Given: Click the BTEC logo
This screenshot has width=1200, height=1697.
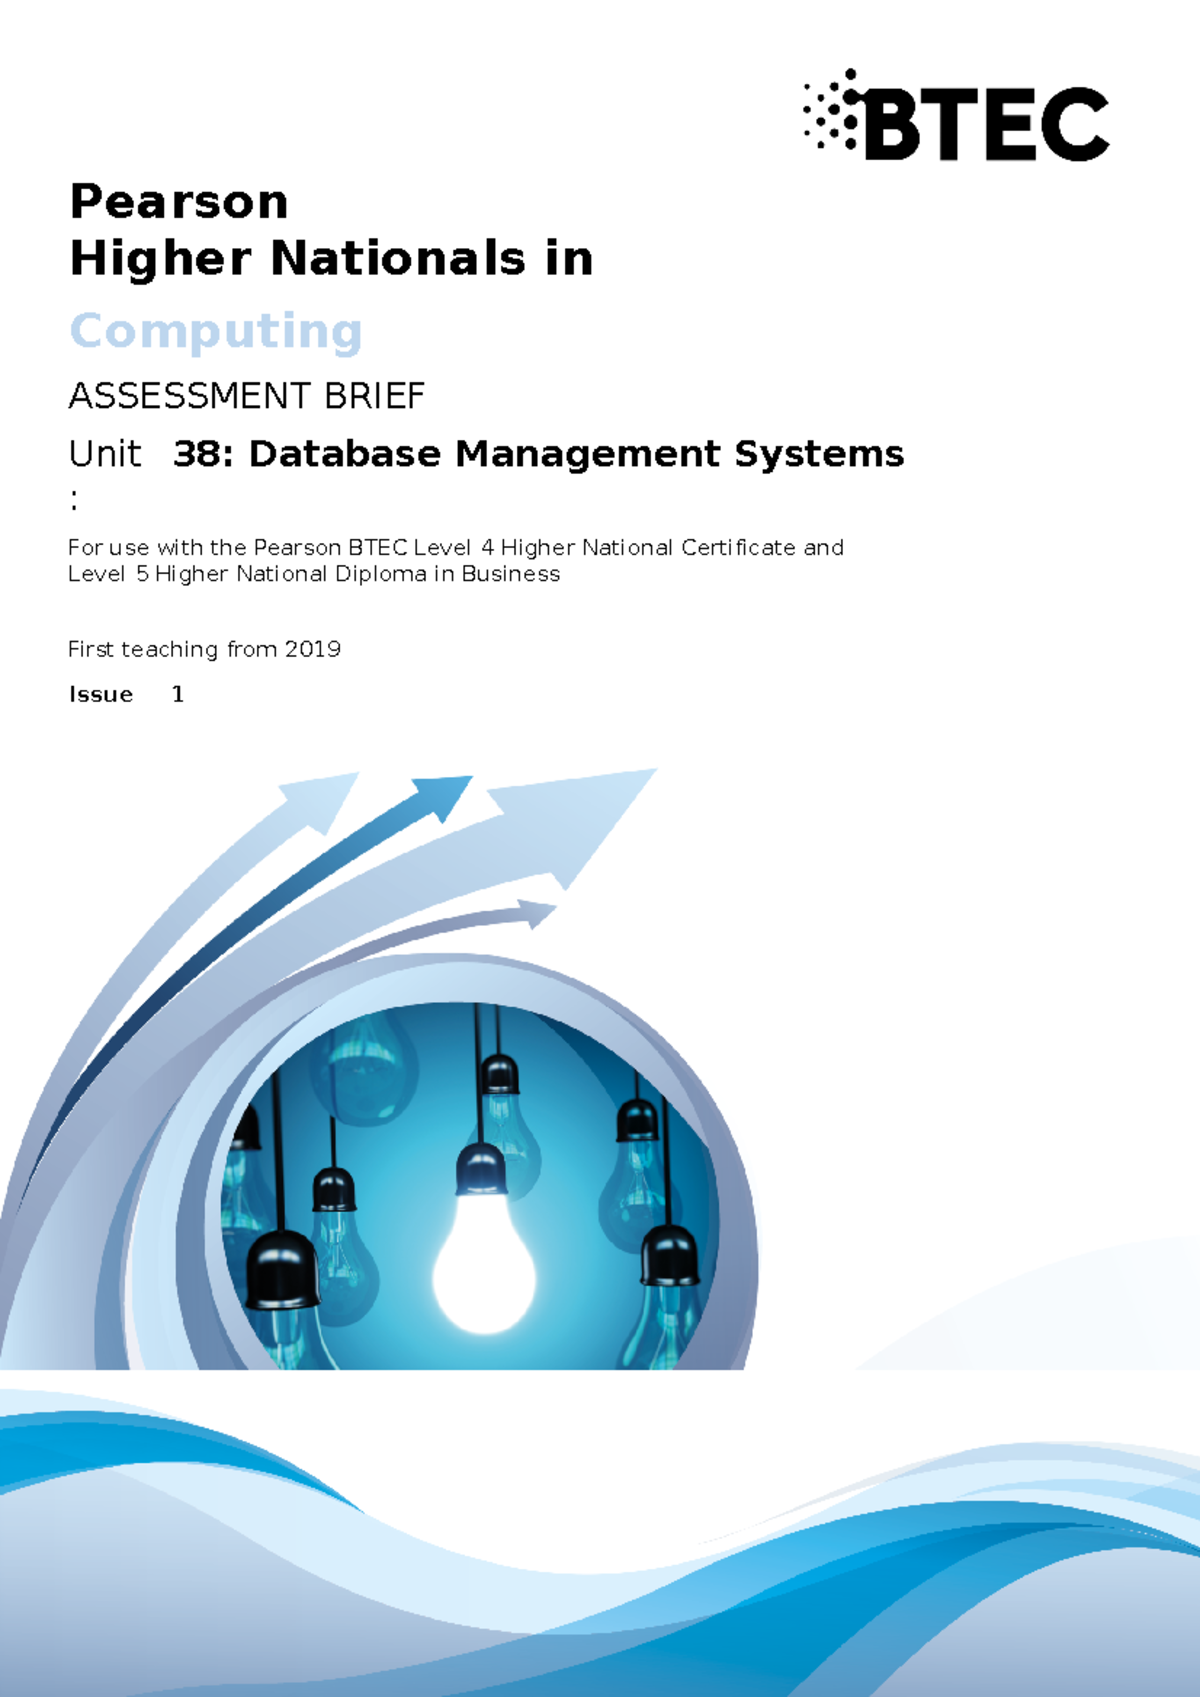Looking at the screenshot, I should pos(956,115).
